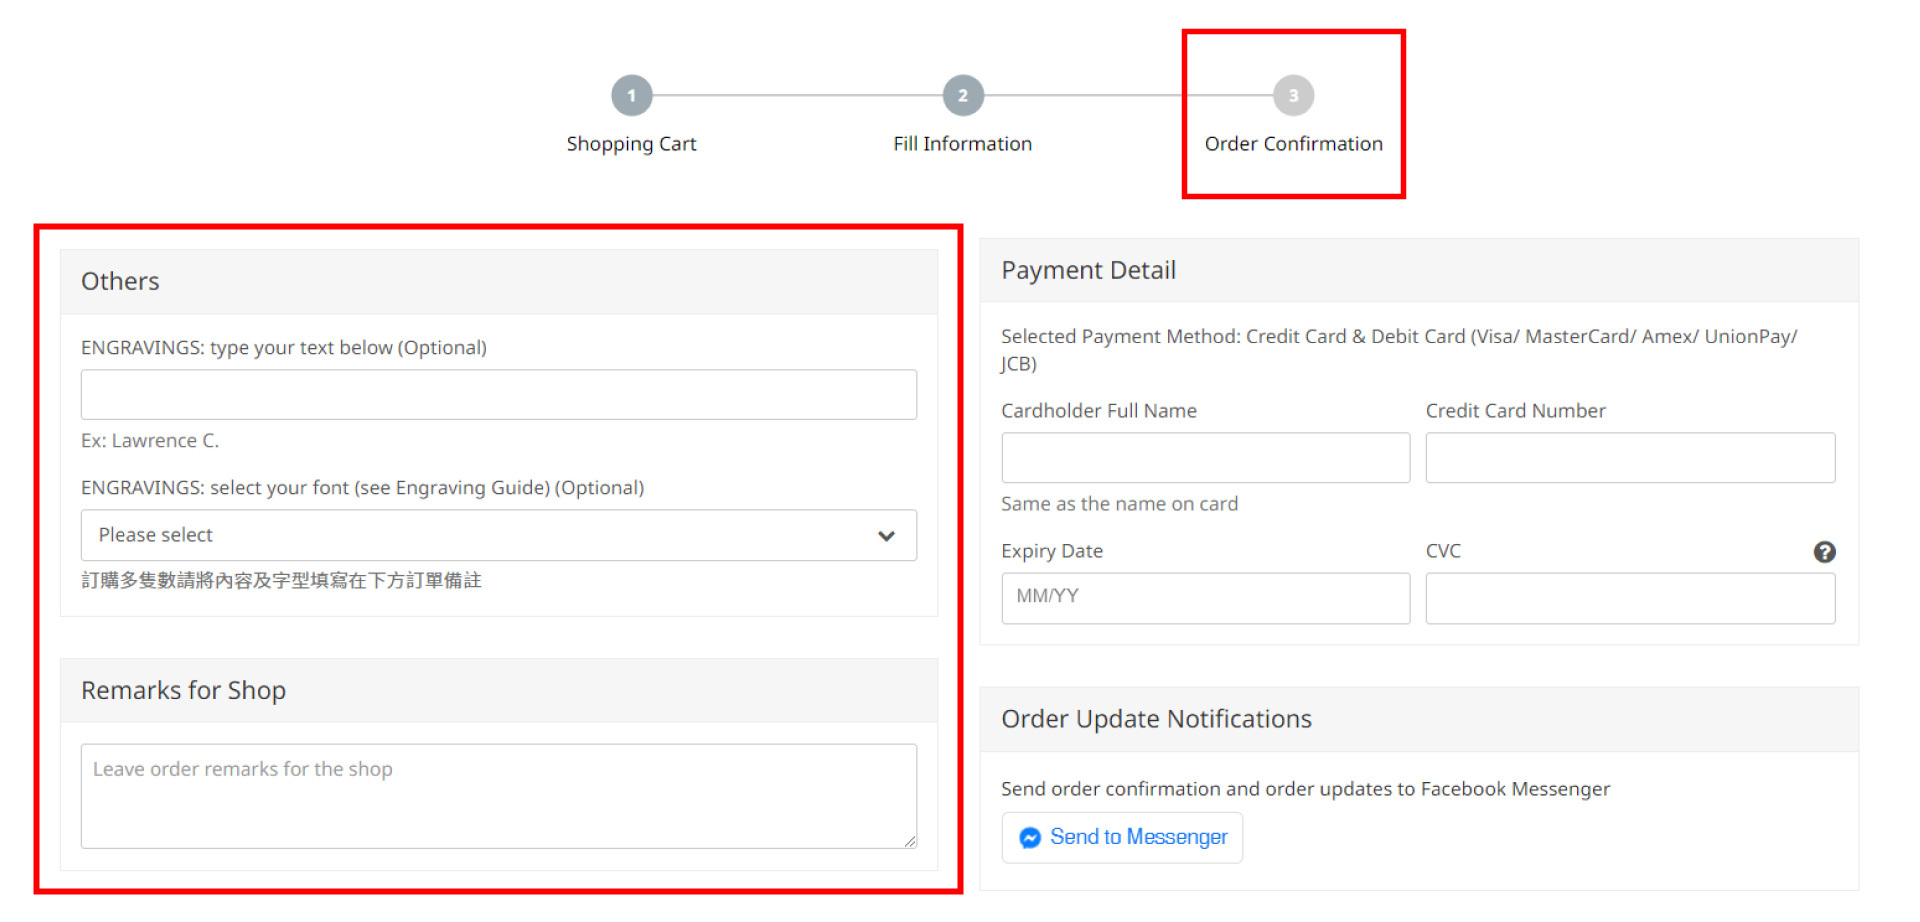
Task: Click the Cardholder Full Name label
Action: (x=1099, y=411)
